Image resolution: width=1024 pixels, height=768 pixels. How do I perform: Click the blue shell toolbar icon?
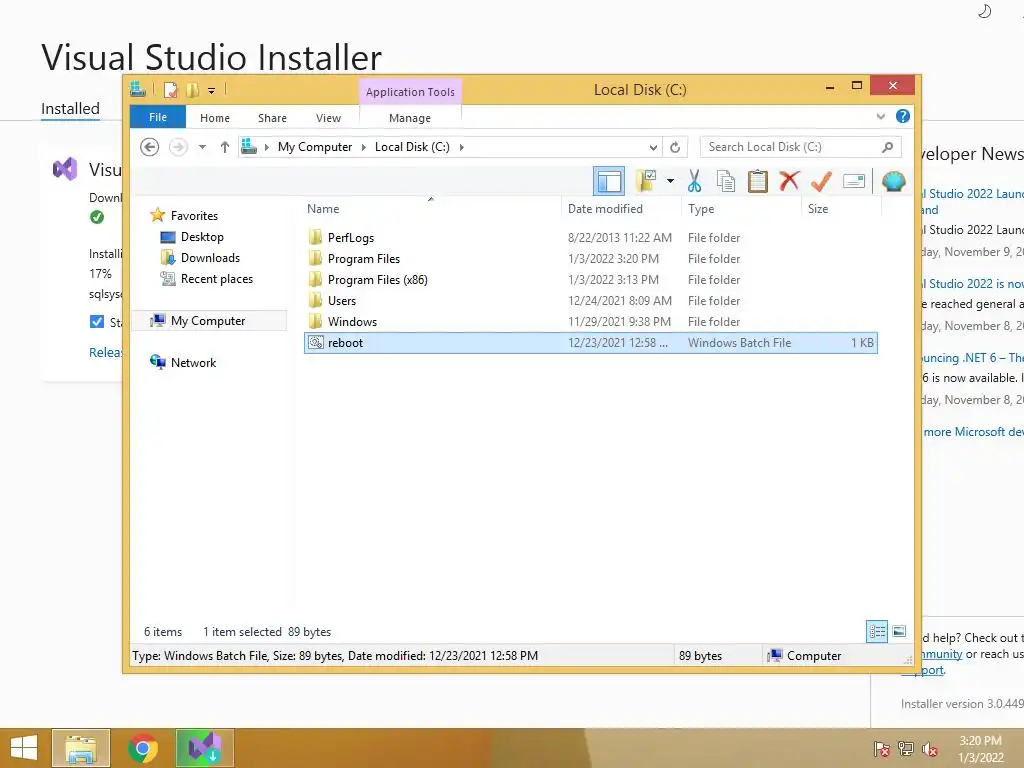coord(893,181)
